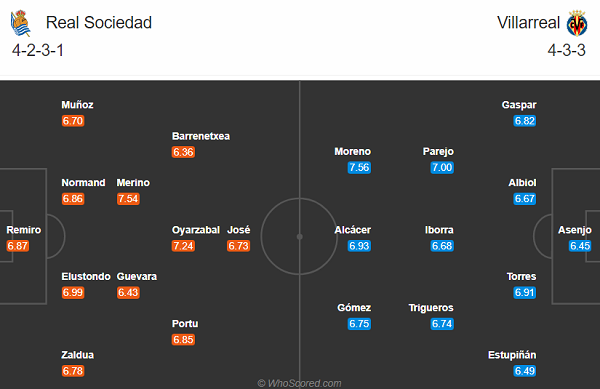Select Merino's 7.54 rating badge
This screenshot has height=389, width=600.
tap(128, 199)
